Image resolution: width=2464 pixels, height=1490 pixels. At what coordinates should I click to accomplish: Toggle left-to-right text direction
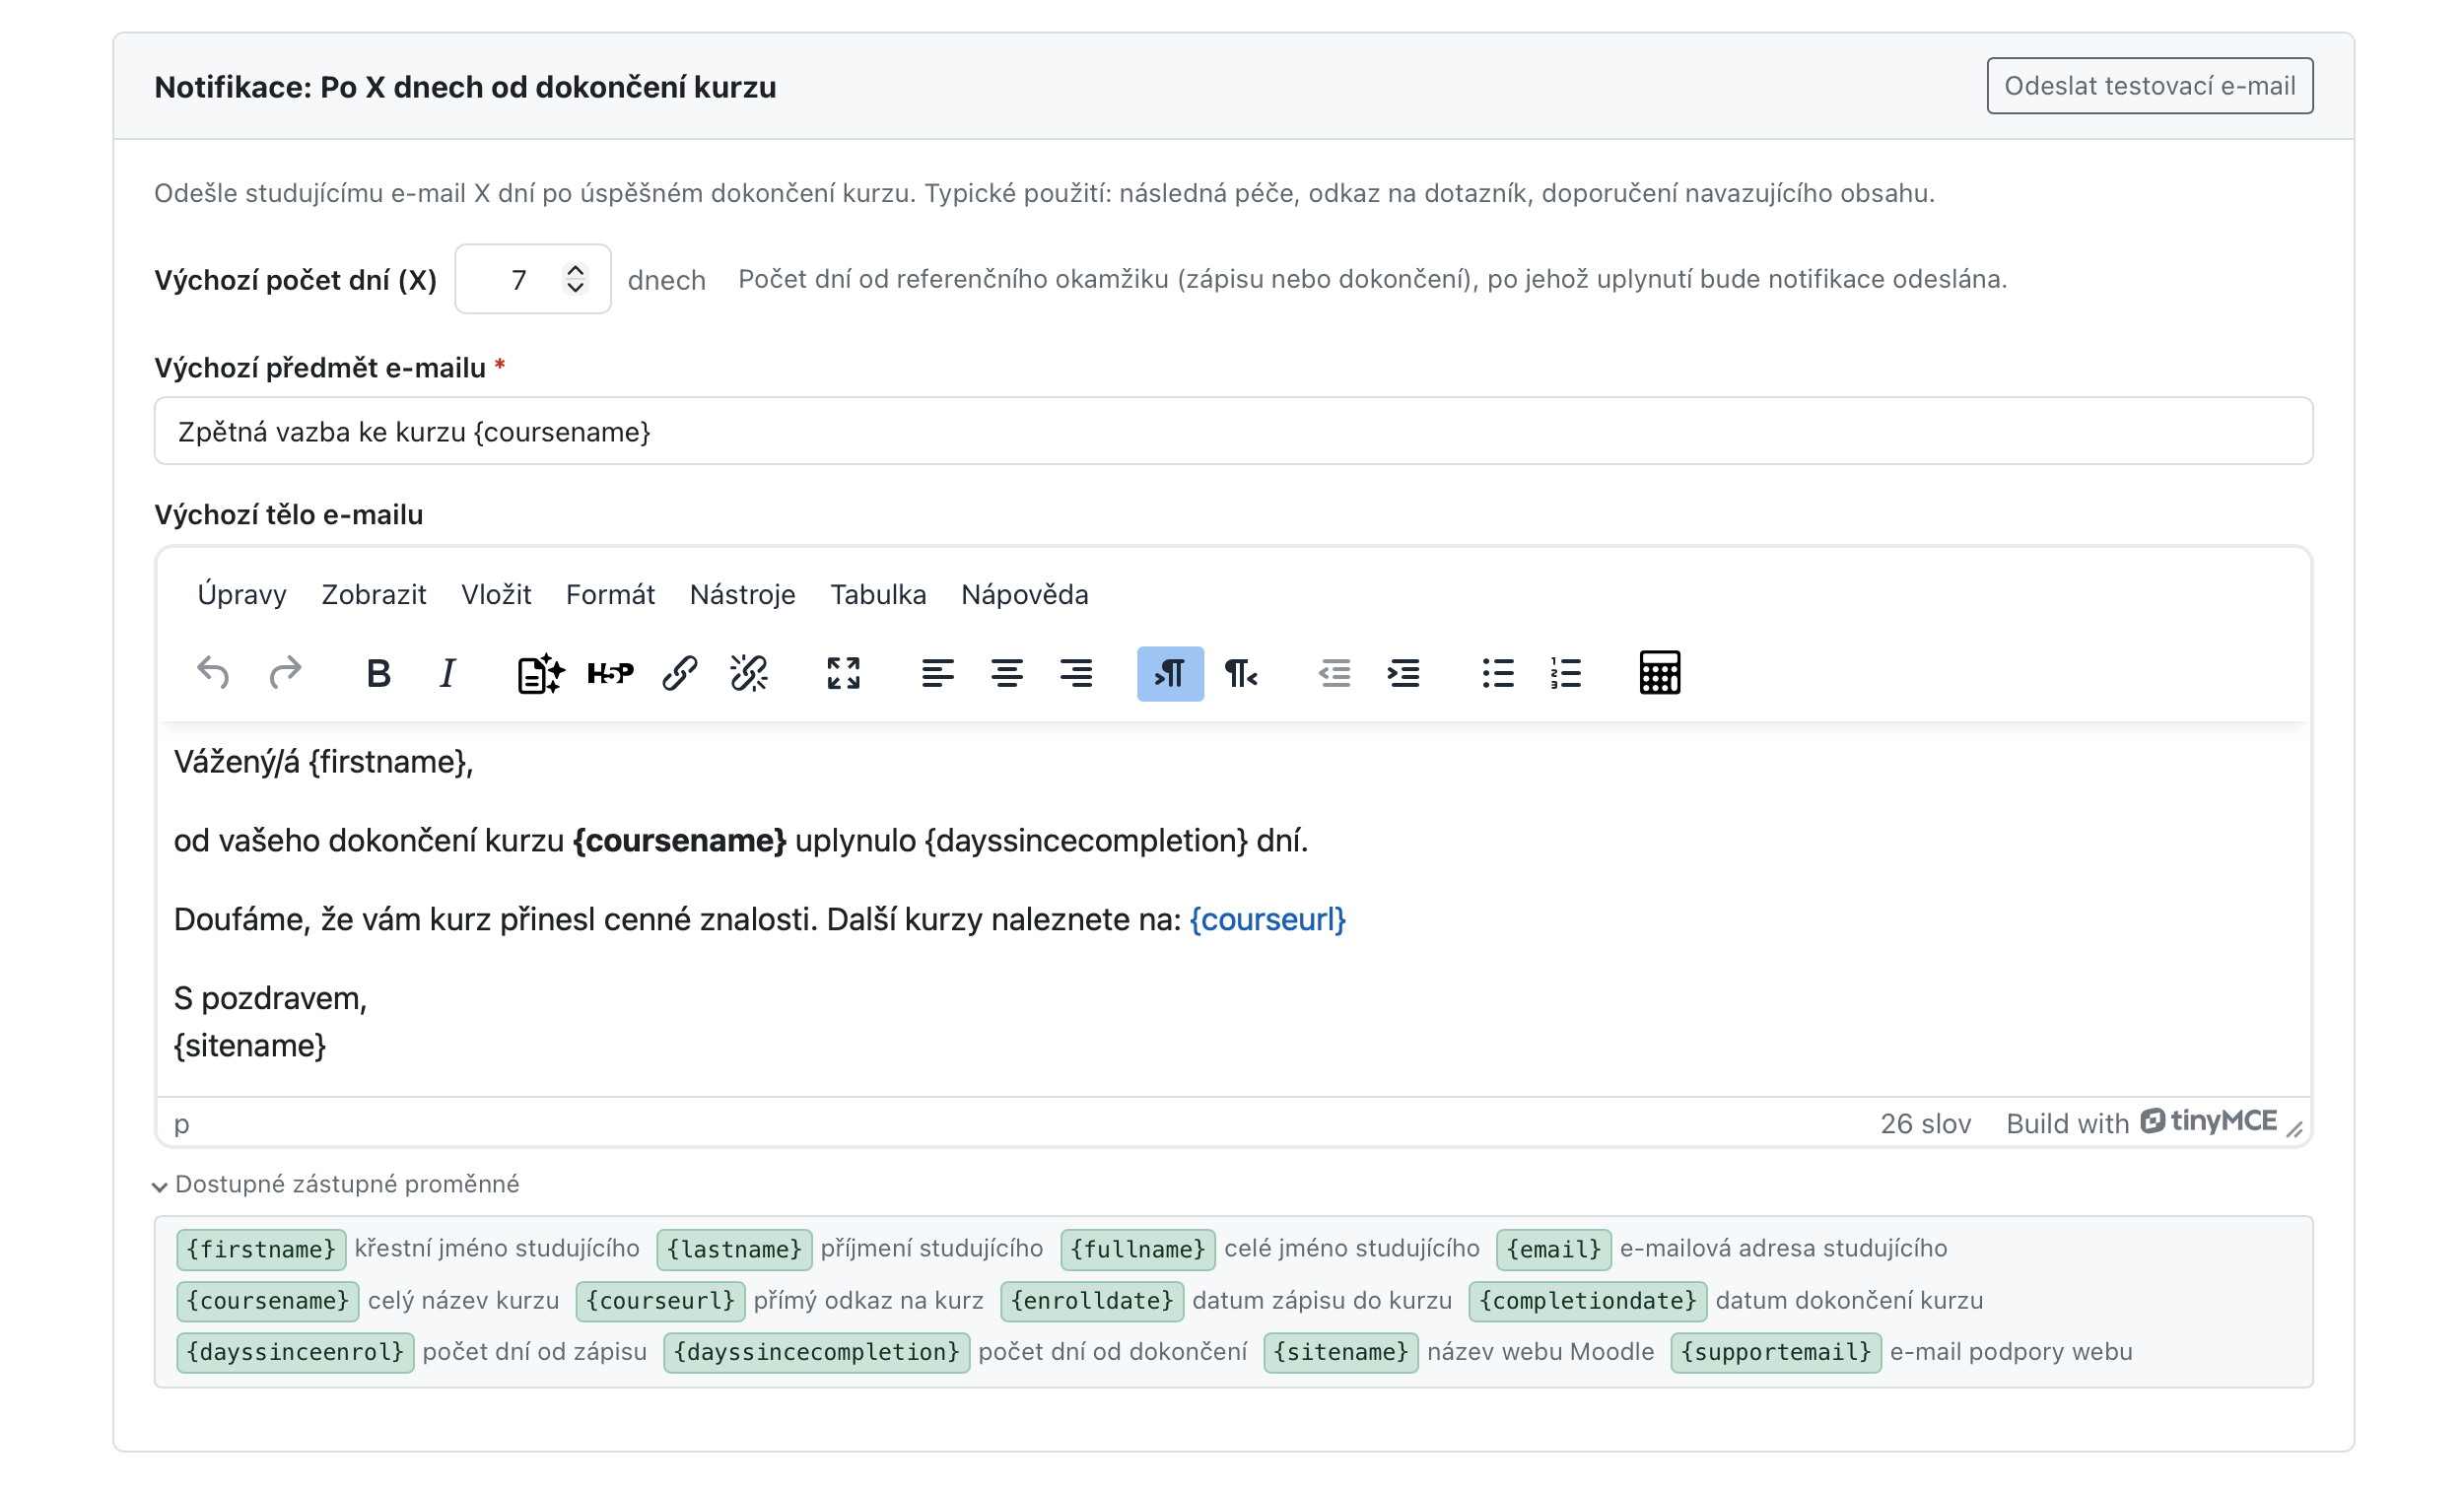pos(1170,674)
